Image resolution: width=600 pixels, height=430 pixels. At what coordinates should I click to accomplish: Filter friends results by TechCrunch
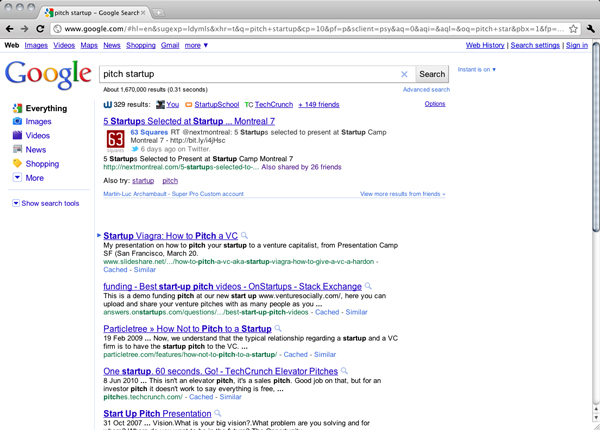274,104
